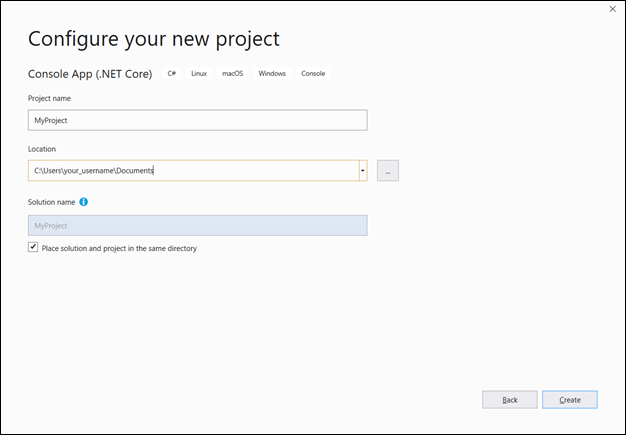
Task: Expand the Location dropdown arrow
Action: pyautogui.click(x=361, y=171)
